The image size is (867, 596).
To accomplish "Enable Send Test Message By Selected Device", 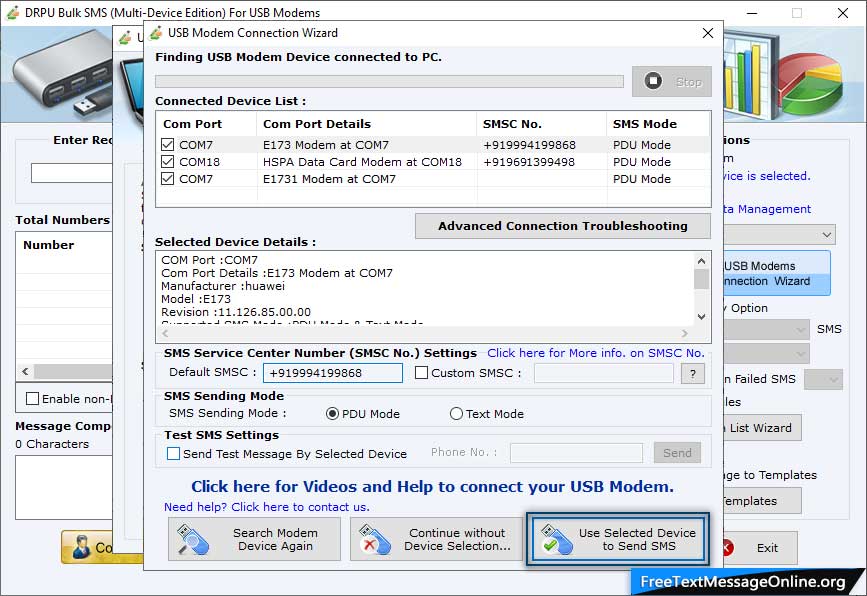I will [173, 454].
